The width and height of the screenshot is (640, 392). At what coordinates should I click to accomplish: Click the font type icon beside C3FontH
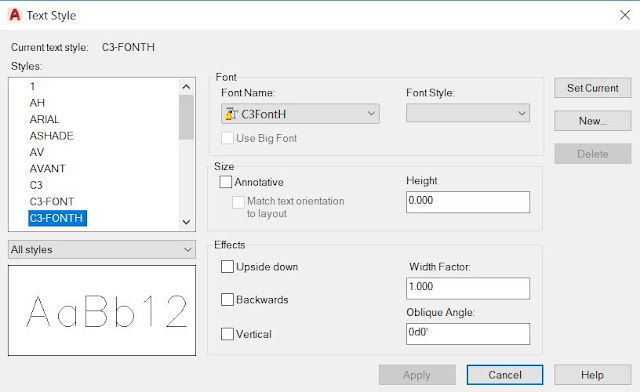[231, 114]
